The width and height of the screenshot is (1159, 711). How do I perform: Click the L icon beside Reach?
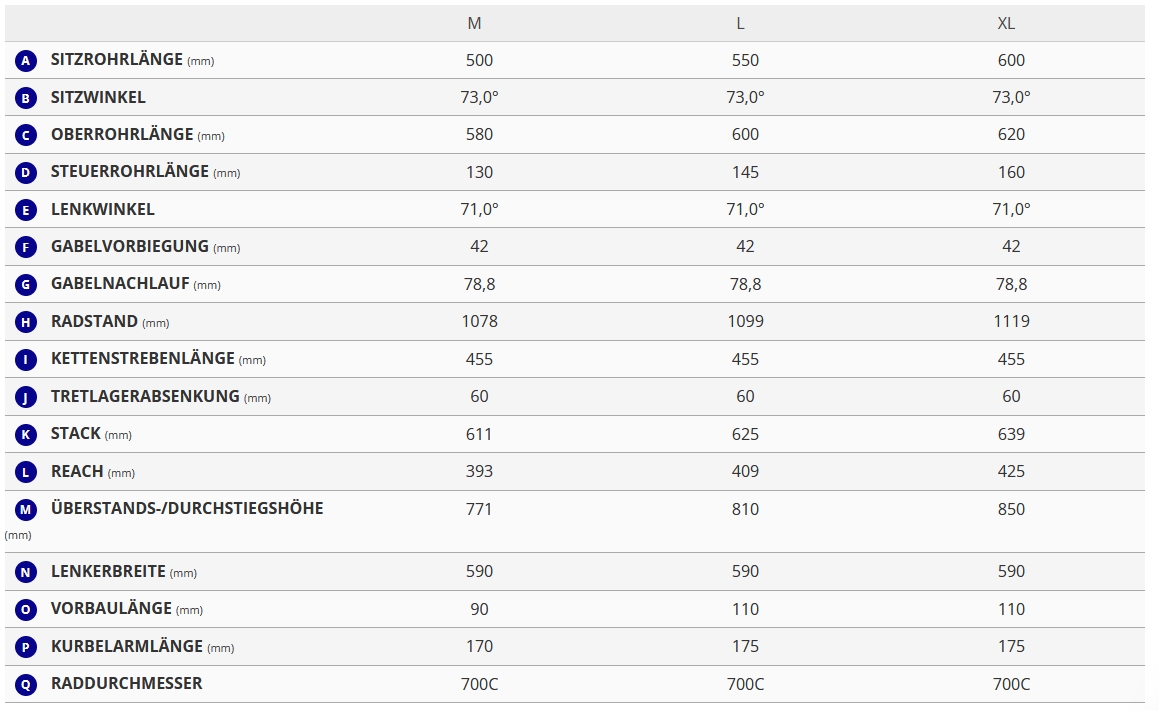[26, 472]
